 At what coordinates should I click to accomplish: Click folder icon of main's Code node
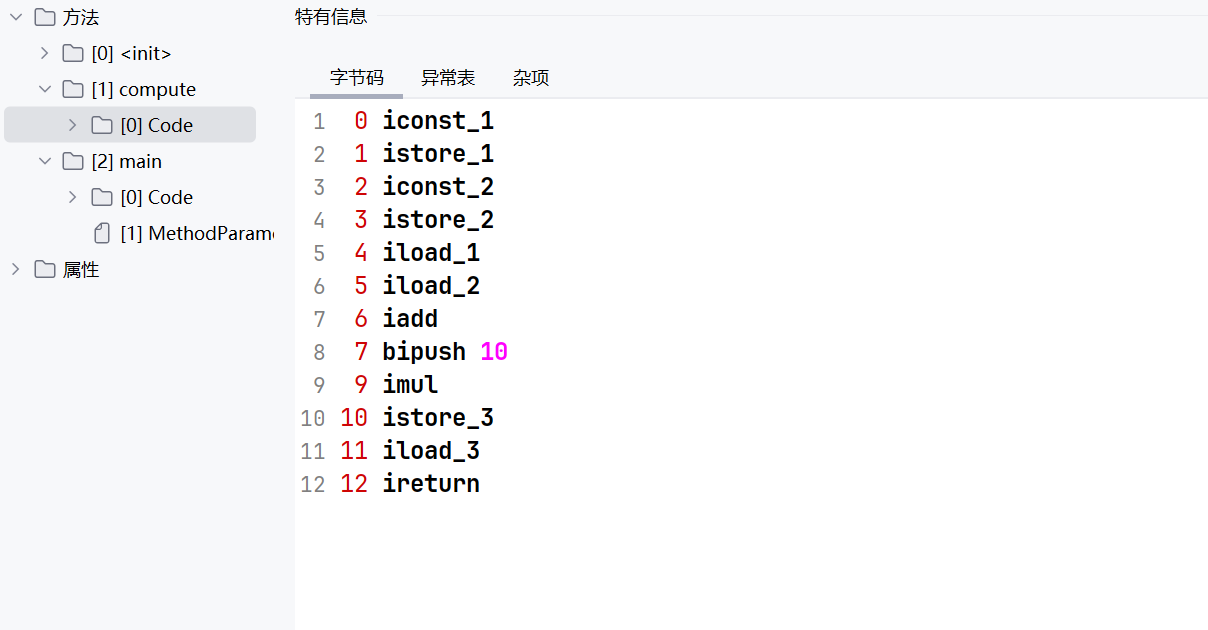pos(102,197)
